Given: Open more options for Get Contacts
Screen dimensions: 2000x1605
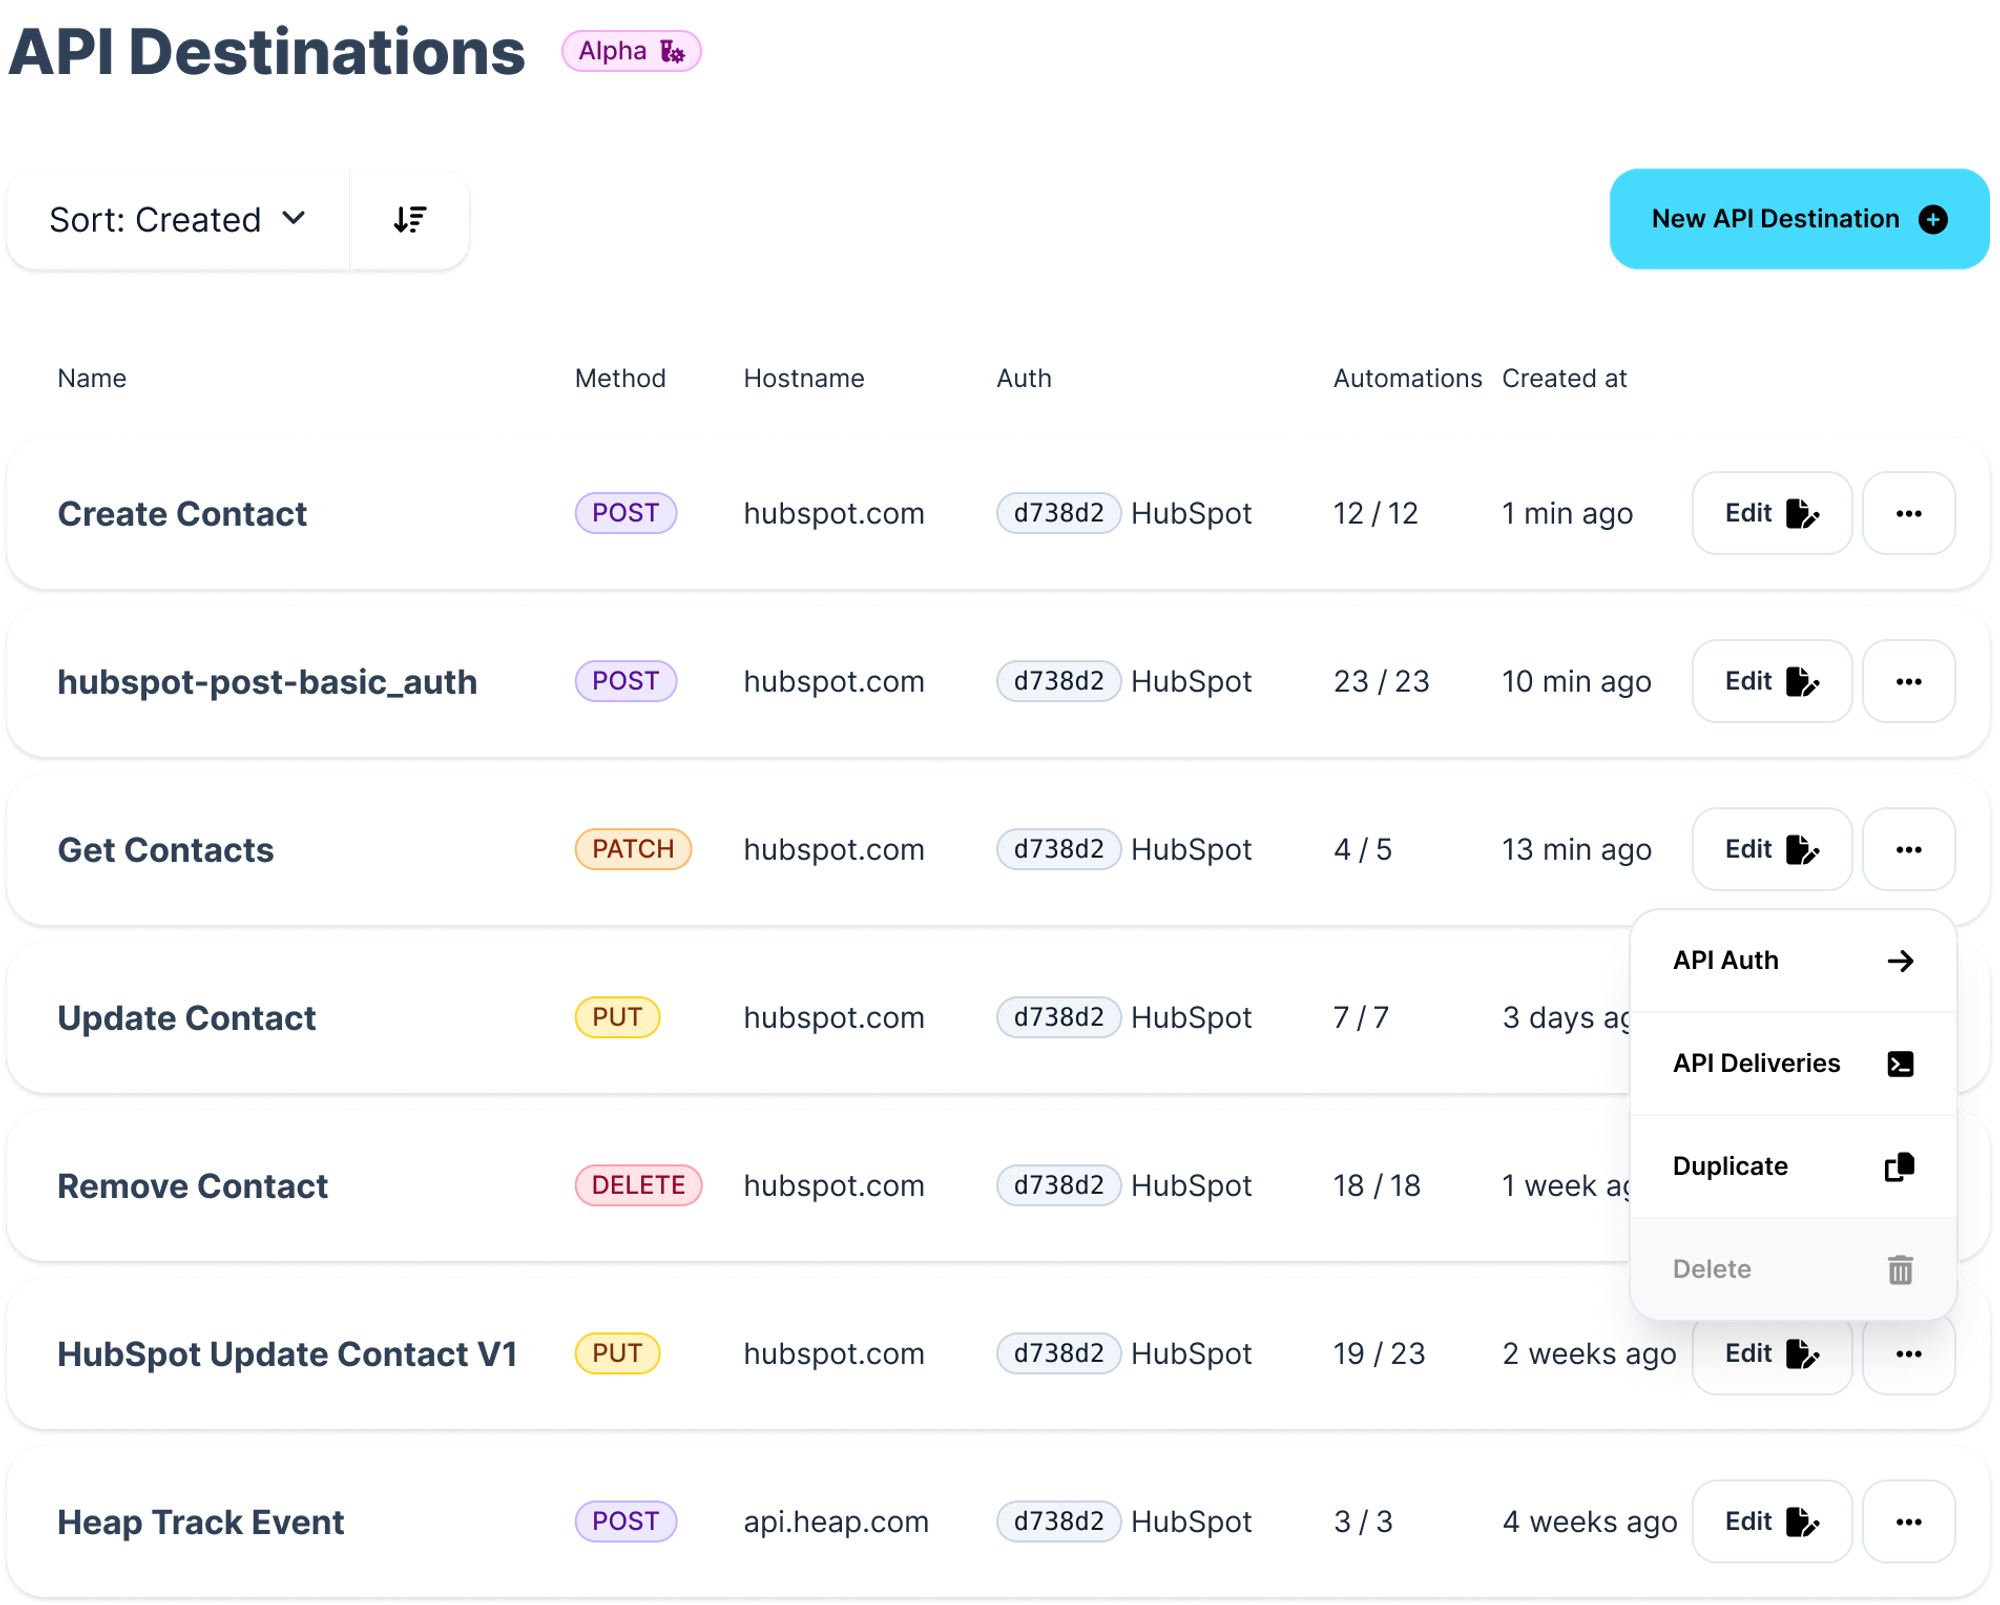Looking at the screenshot, I should coord(1908,849).
